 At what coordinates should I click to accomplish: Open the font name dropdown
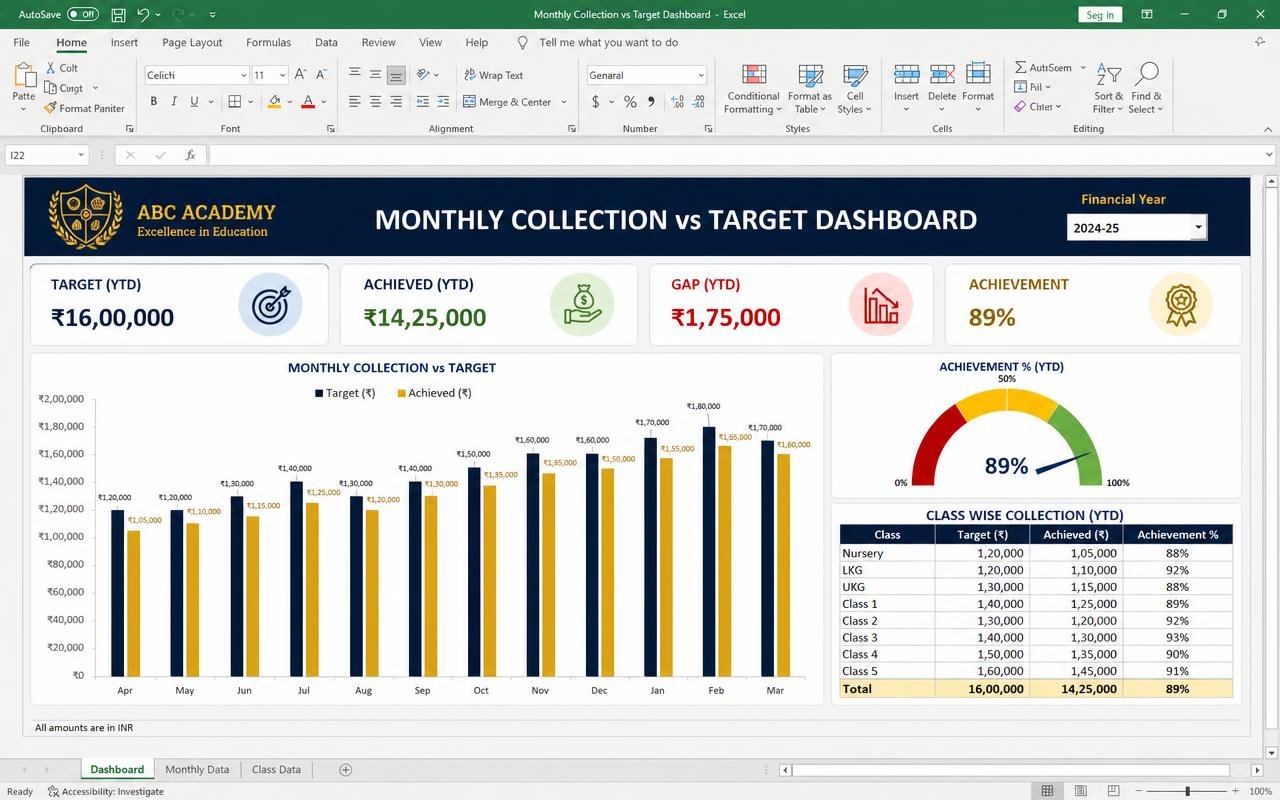click(x=243, y=75)
